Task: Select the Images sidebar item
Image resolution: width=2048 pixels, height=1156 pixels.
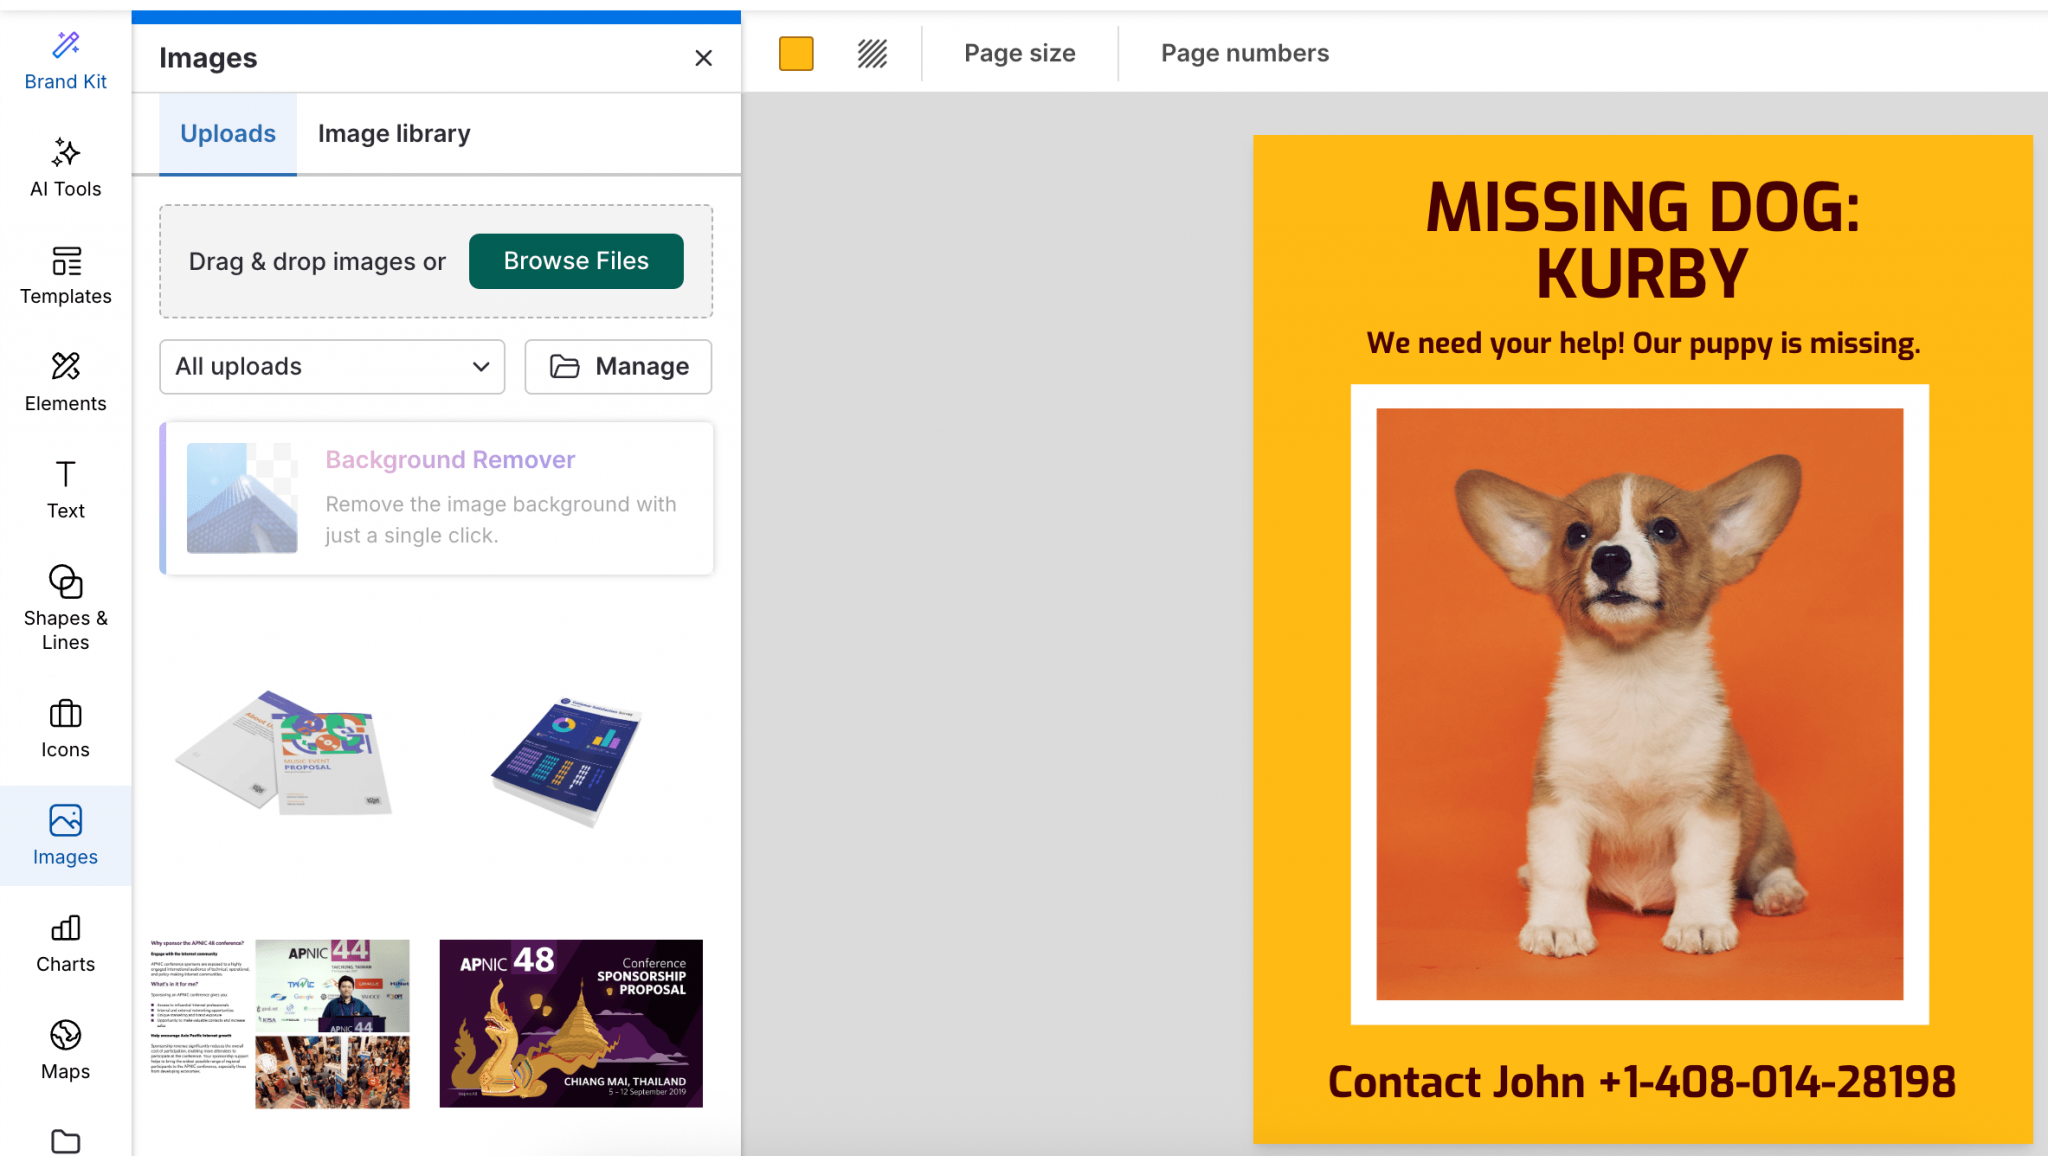Action: coord(65,836)
